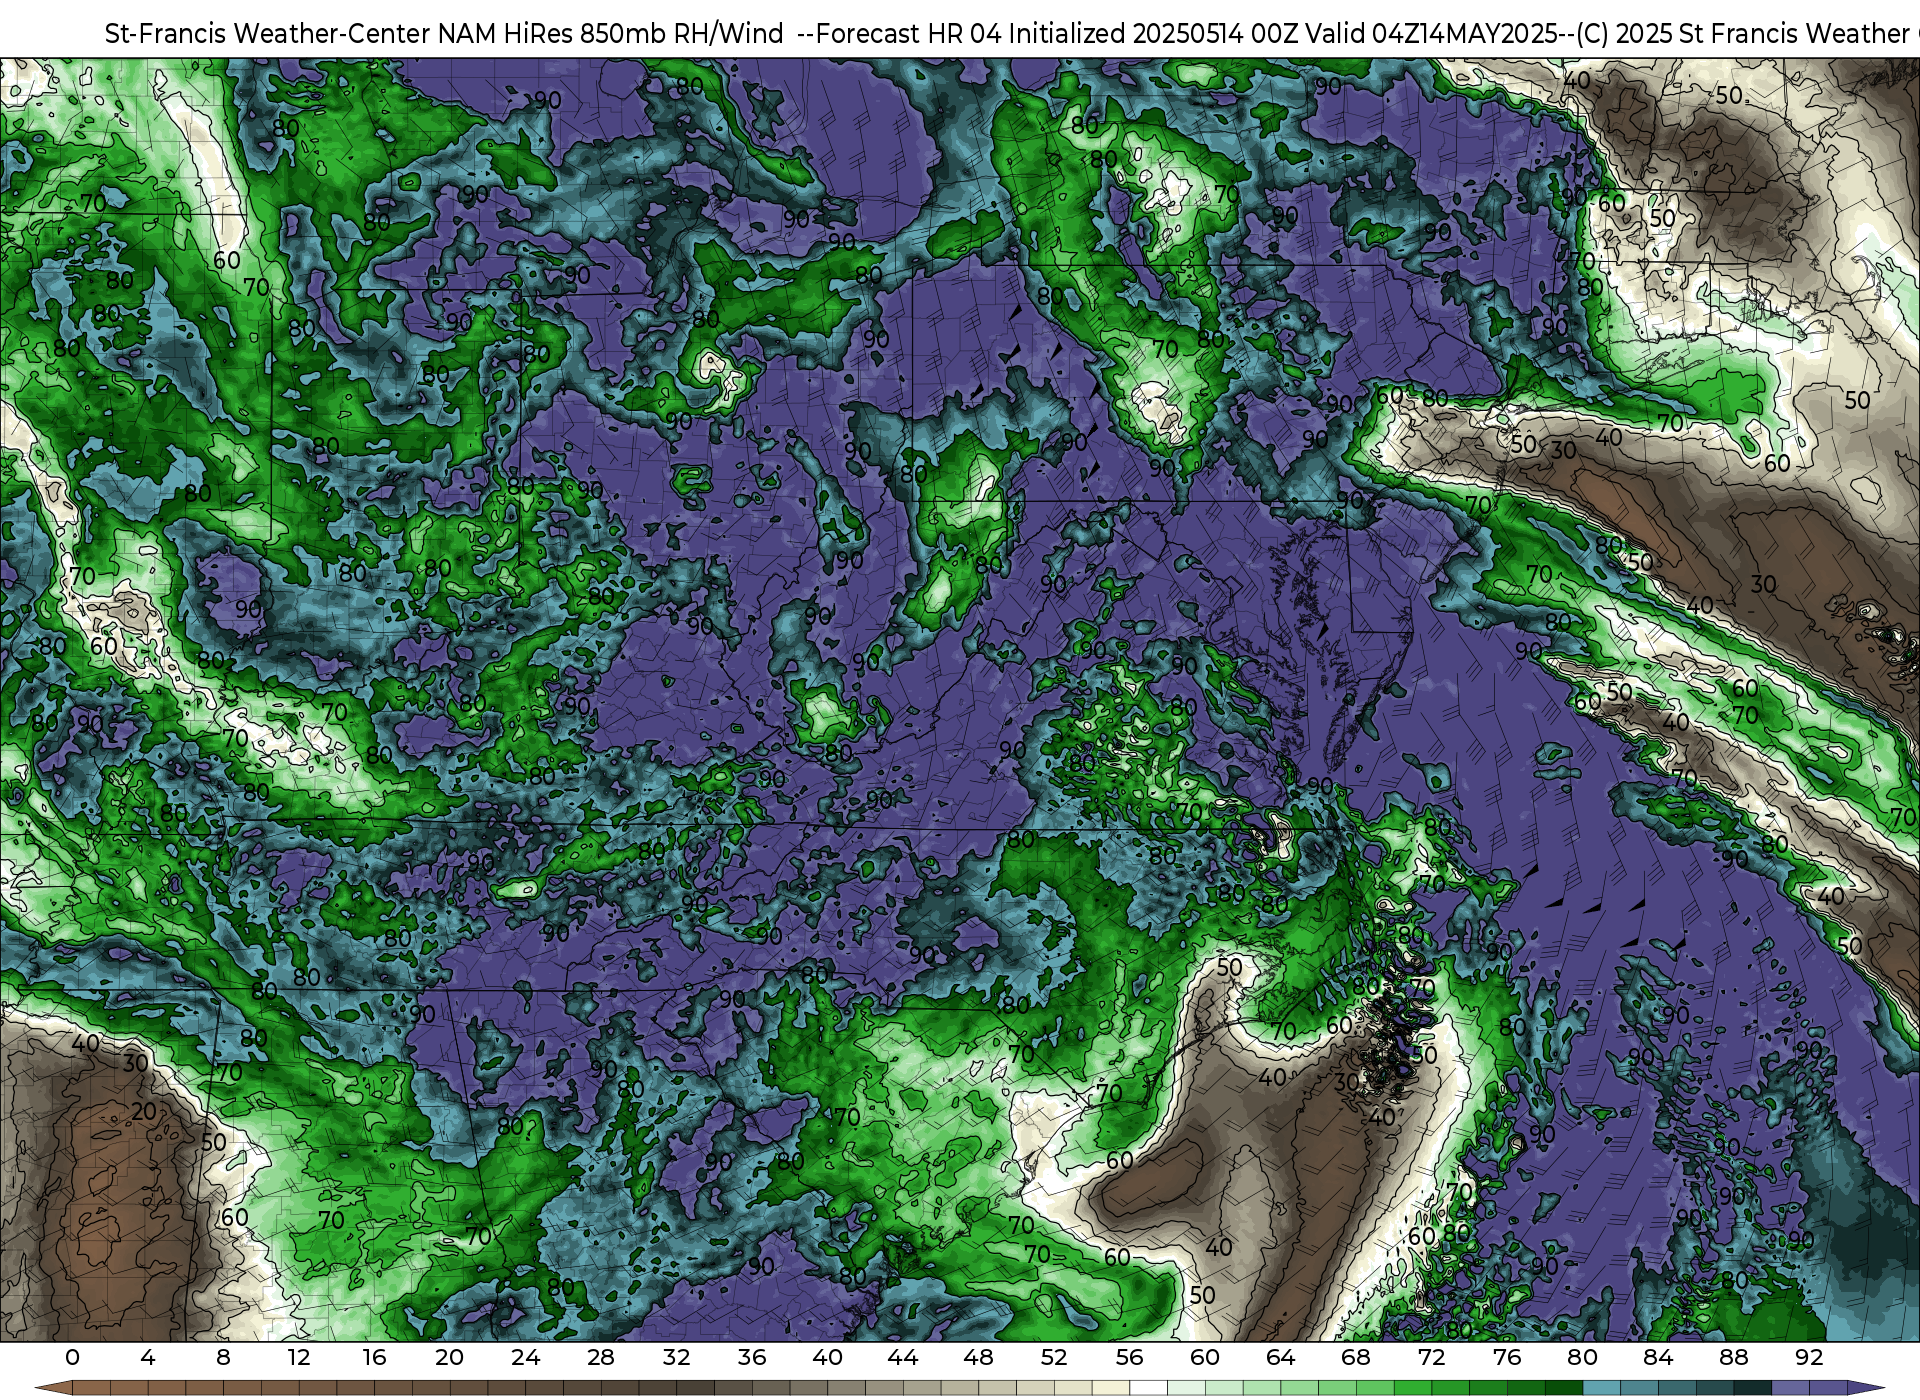1920x1400 pixels.
Task: Choose the colorbar tick label "72"
Action: click(x=1431, y=1357)
